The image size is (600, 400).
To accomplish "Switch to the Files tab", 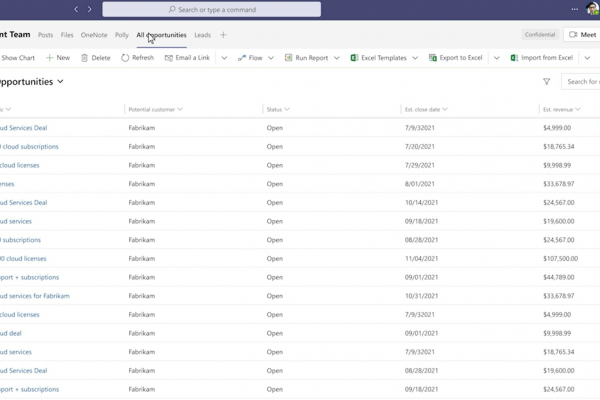I will point(67,35).
